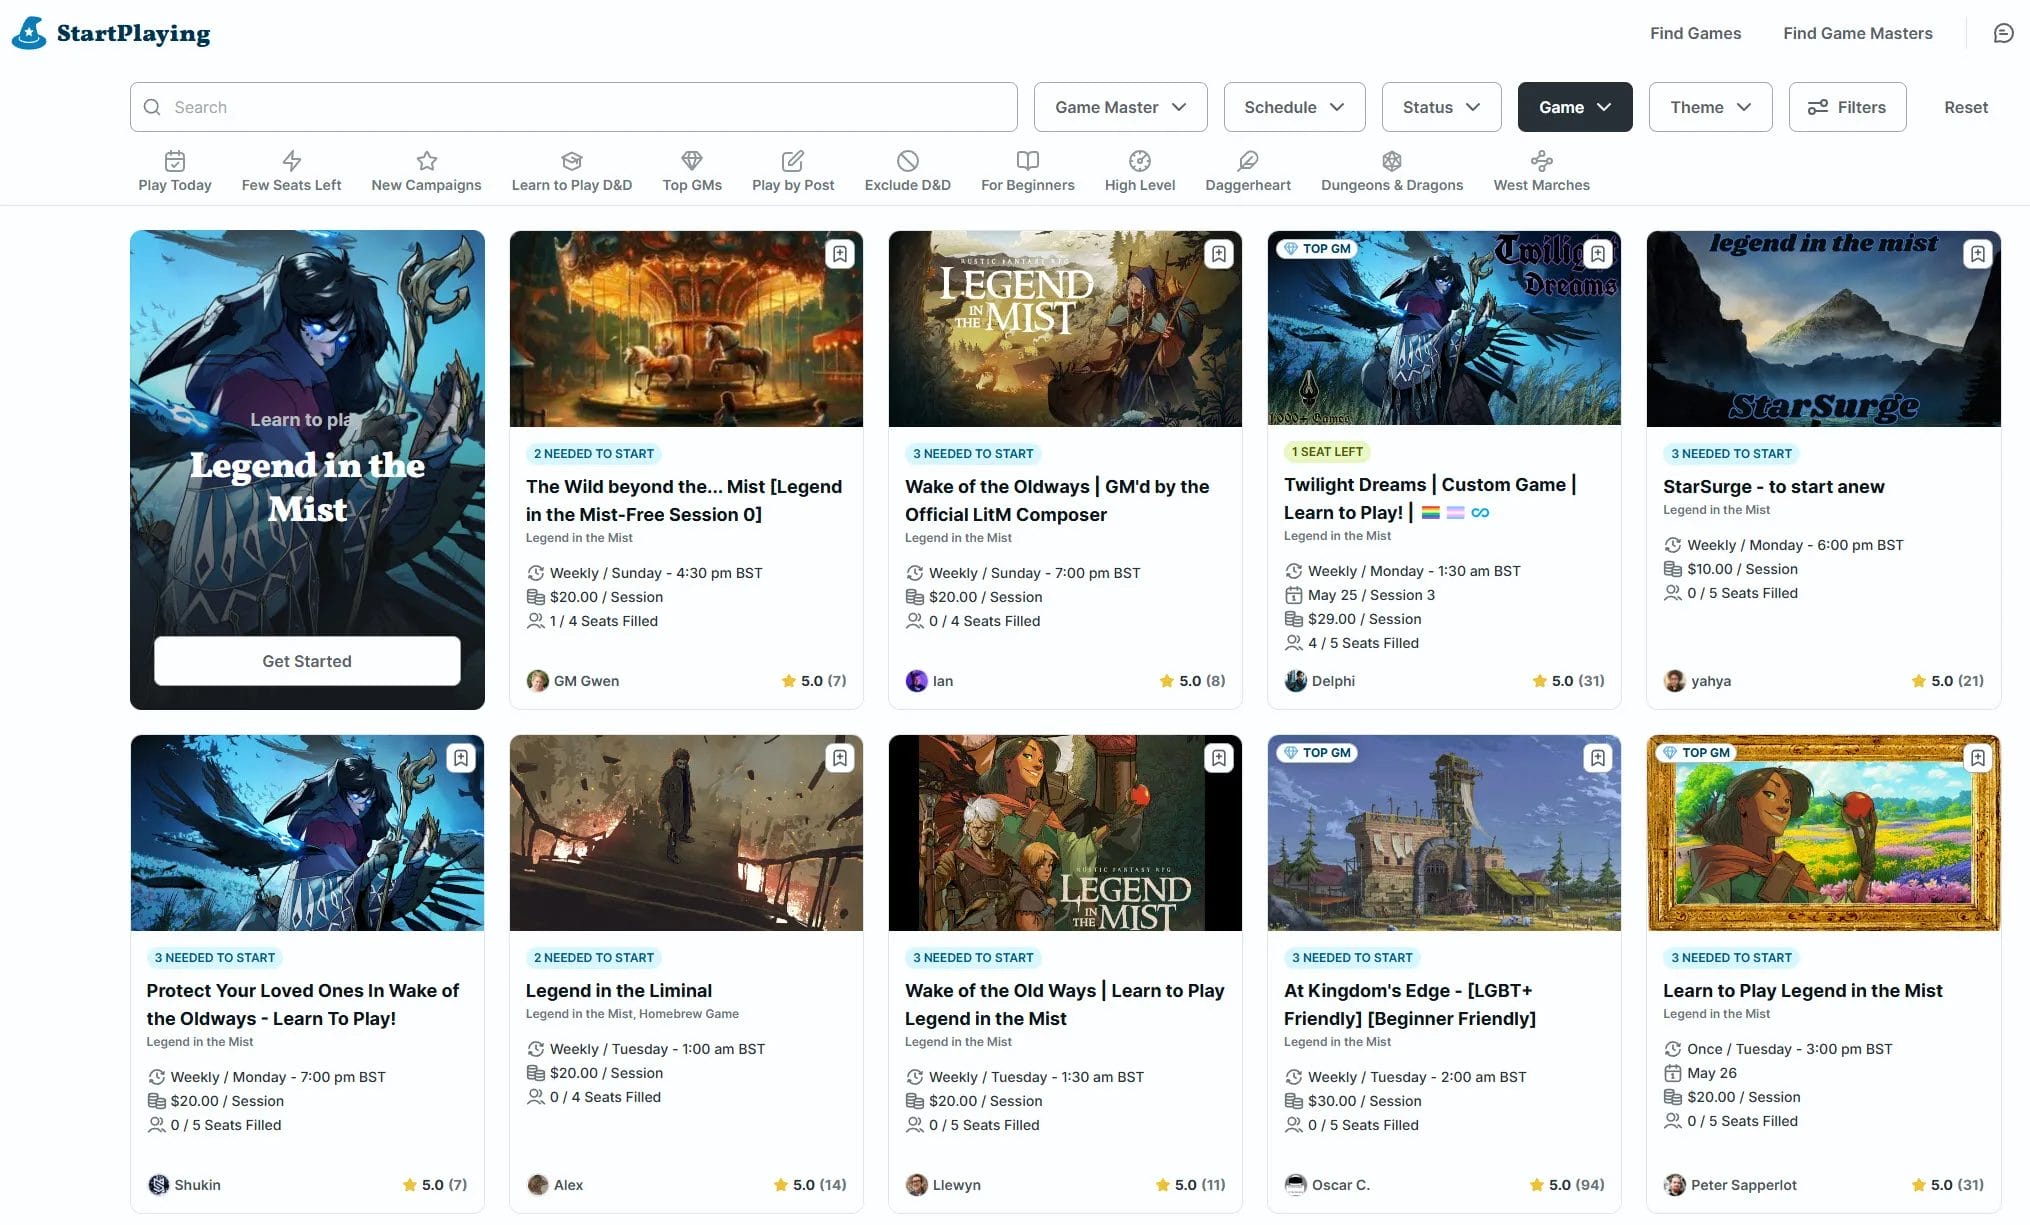The width and height of the screenshot is (2030, 1225).
Task: View Peter Sapperlot's avatar profile
Action: pyautogui.click(x=1675, y=1185)
